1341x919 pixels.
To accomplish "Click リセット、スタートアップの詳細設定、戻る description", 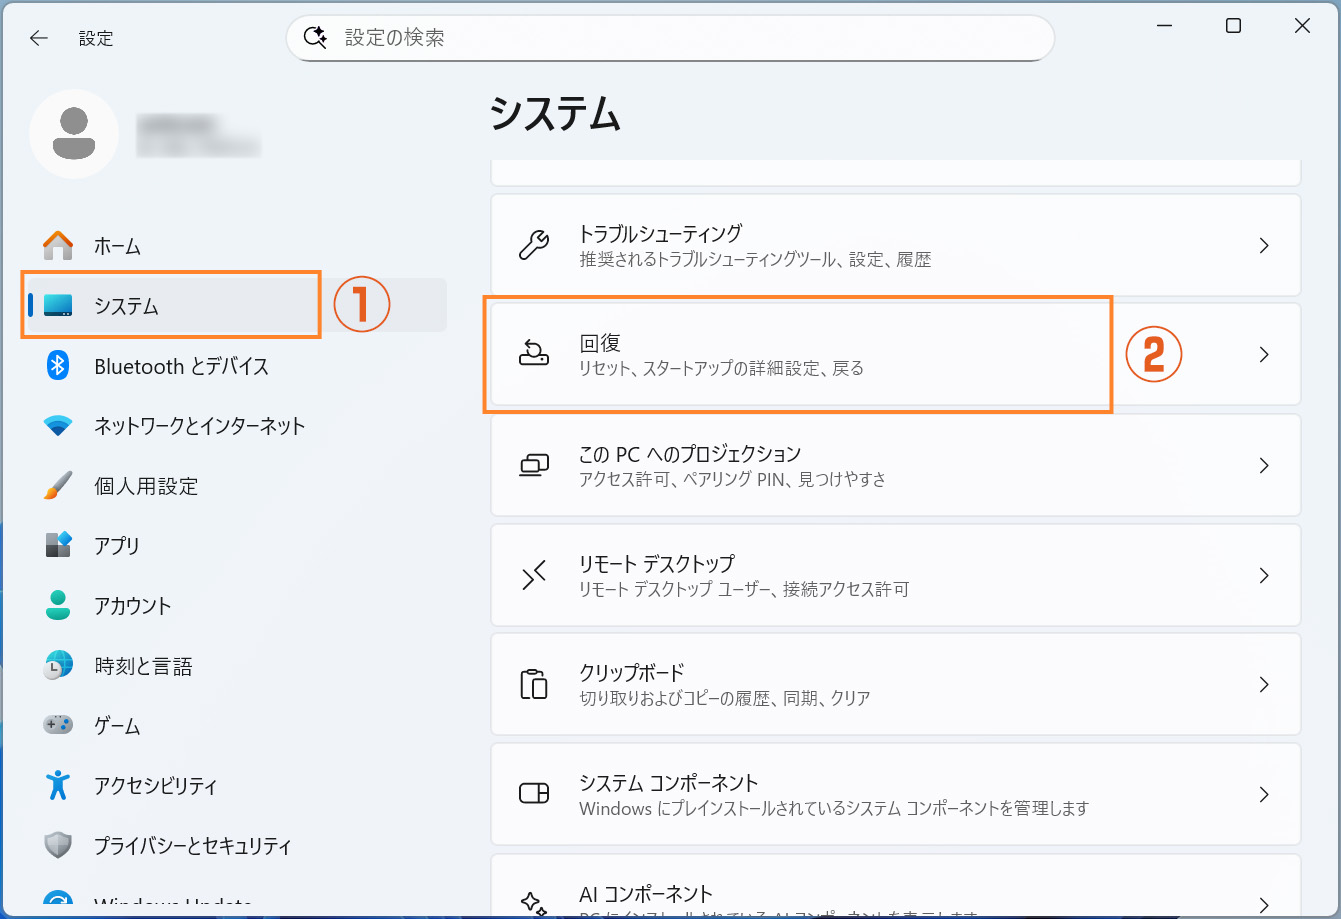I will click(x=721, y=369).
